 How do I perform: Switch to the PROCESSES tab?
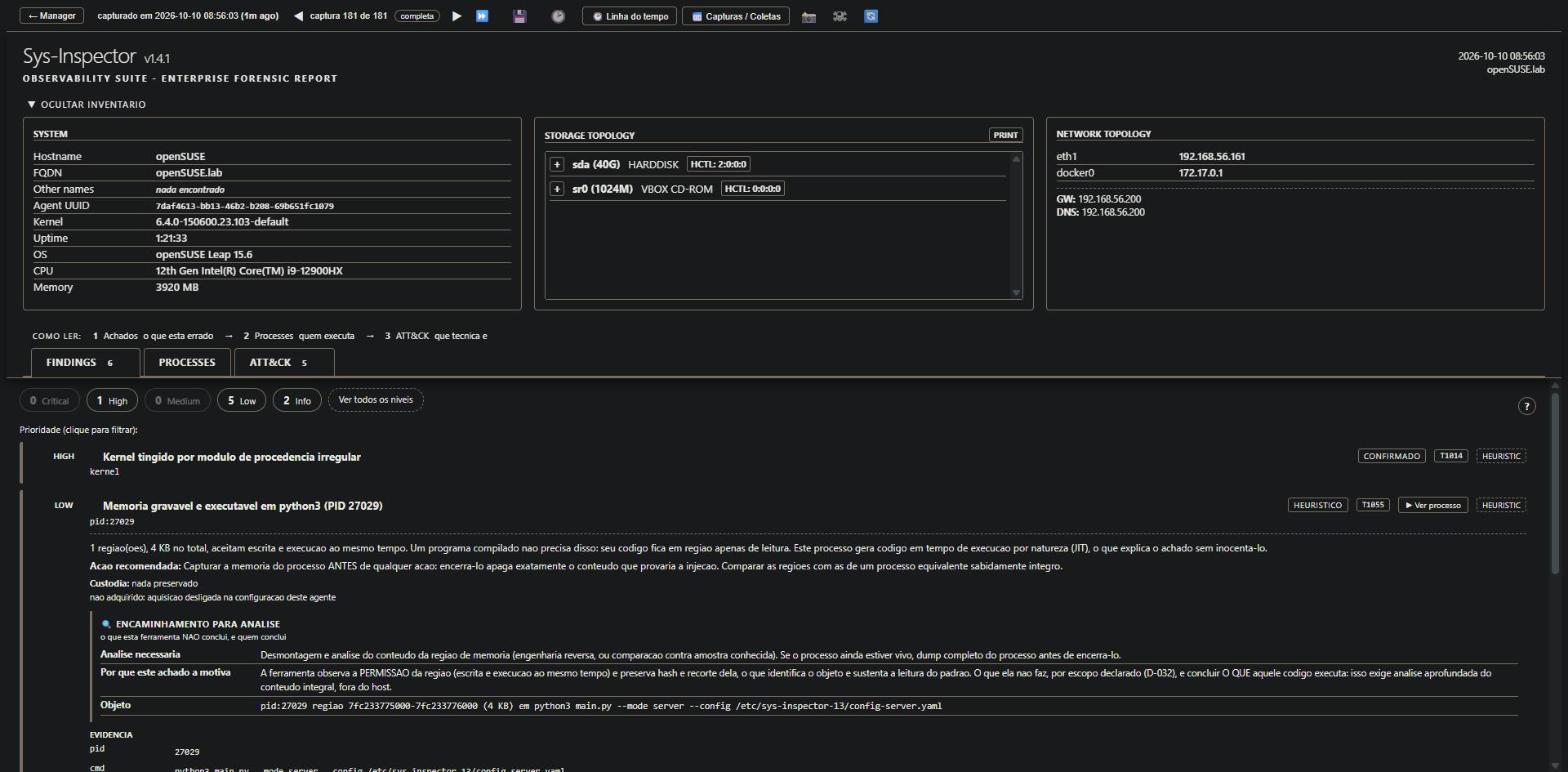[x=187, y=362]
